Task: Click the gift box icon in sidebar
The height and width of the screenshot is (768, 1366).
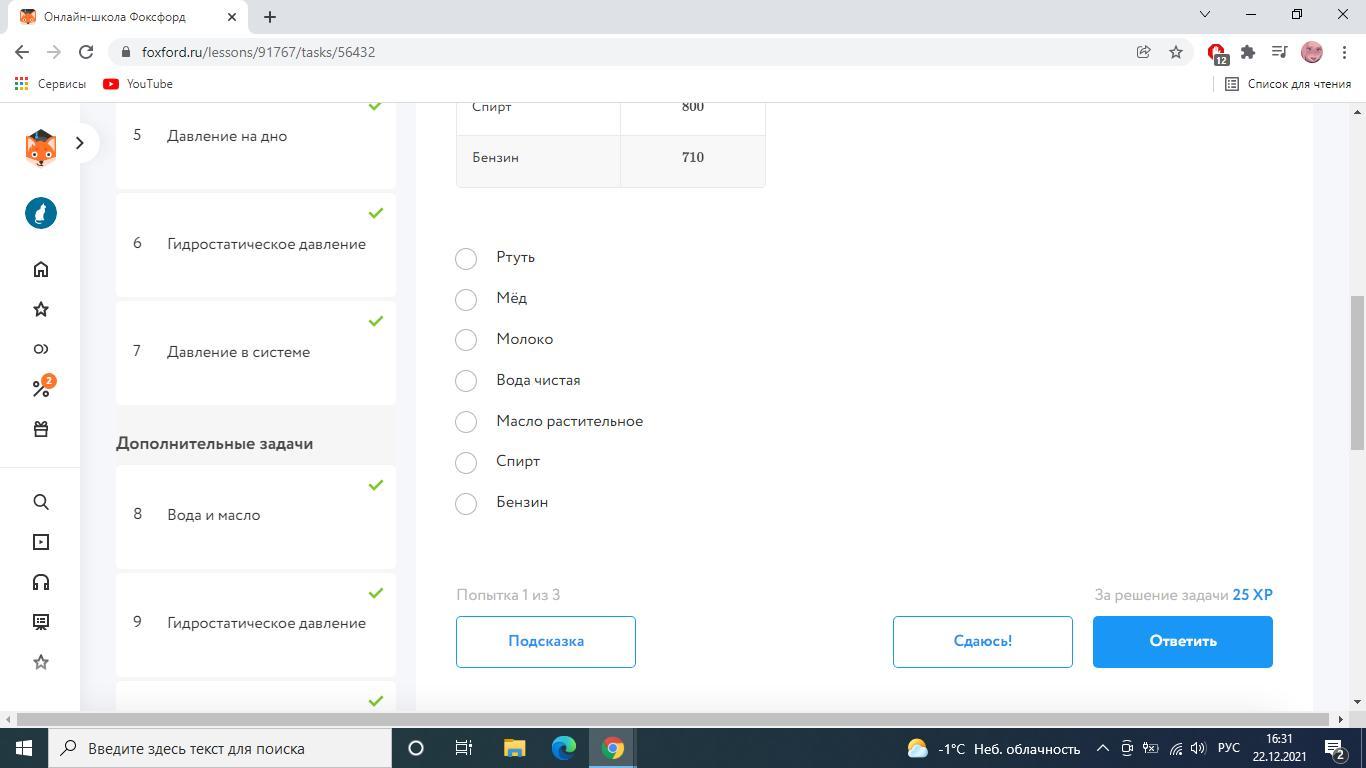Action: coord(41,429)
